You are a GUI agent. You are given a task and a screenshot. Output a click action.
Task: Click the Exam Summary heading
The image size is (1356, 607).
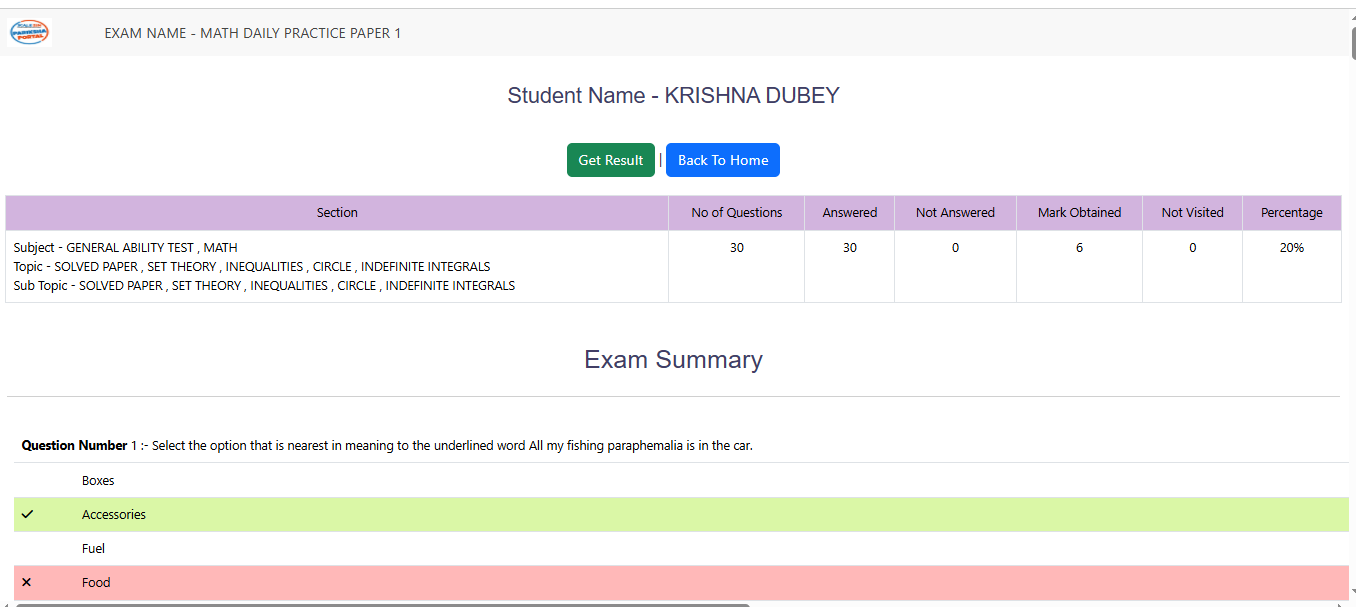click(673, 360)
